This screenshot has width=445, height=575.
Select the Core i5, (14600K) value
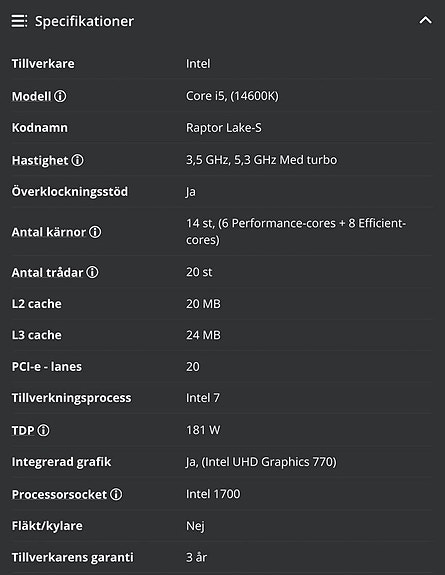pos(232,96)
